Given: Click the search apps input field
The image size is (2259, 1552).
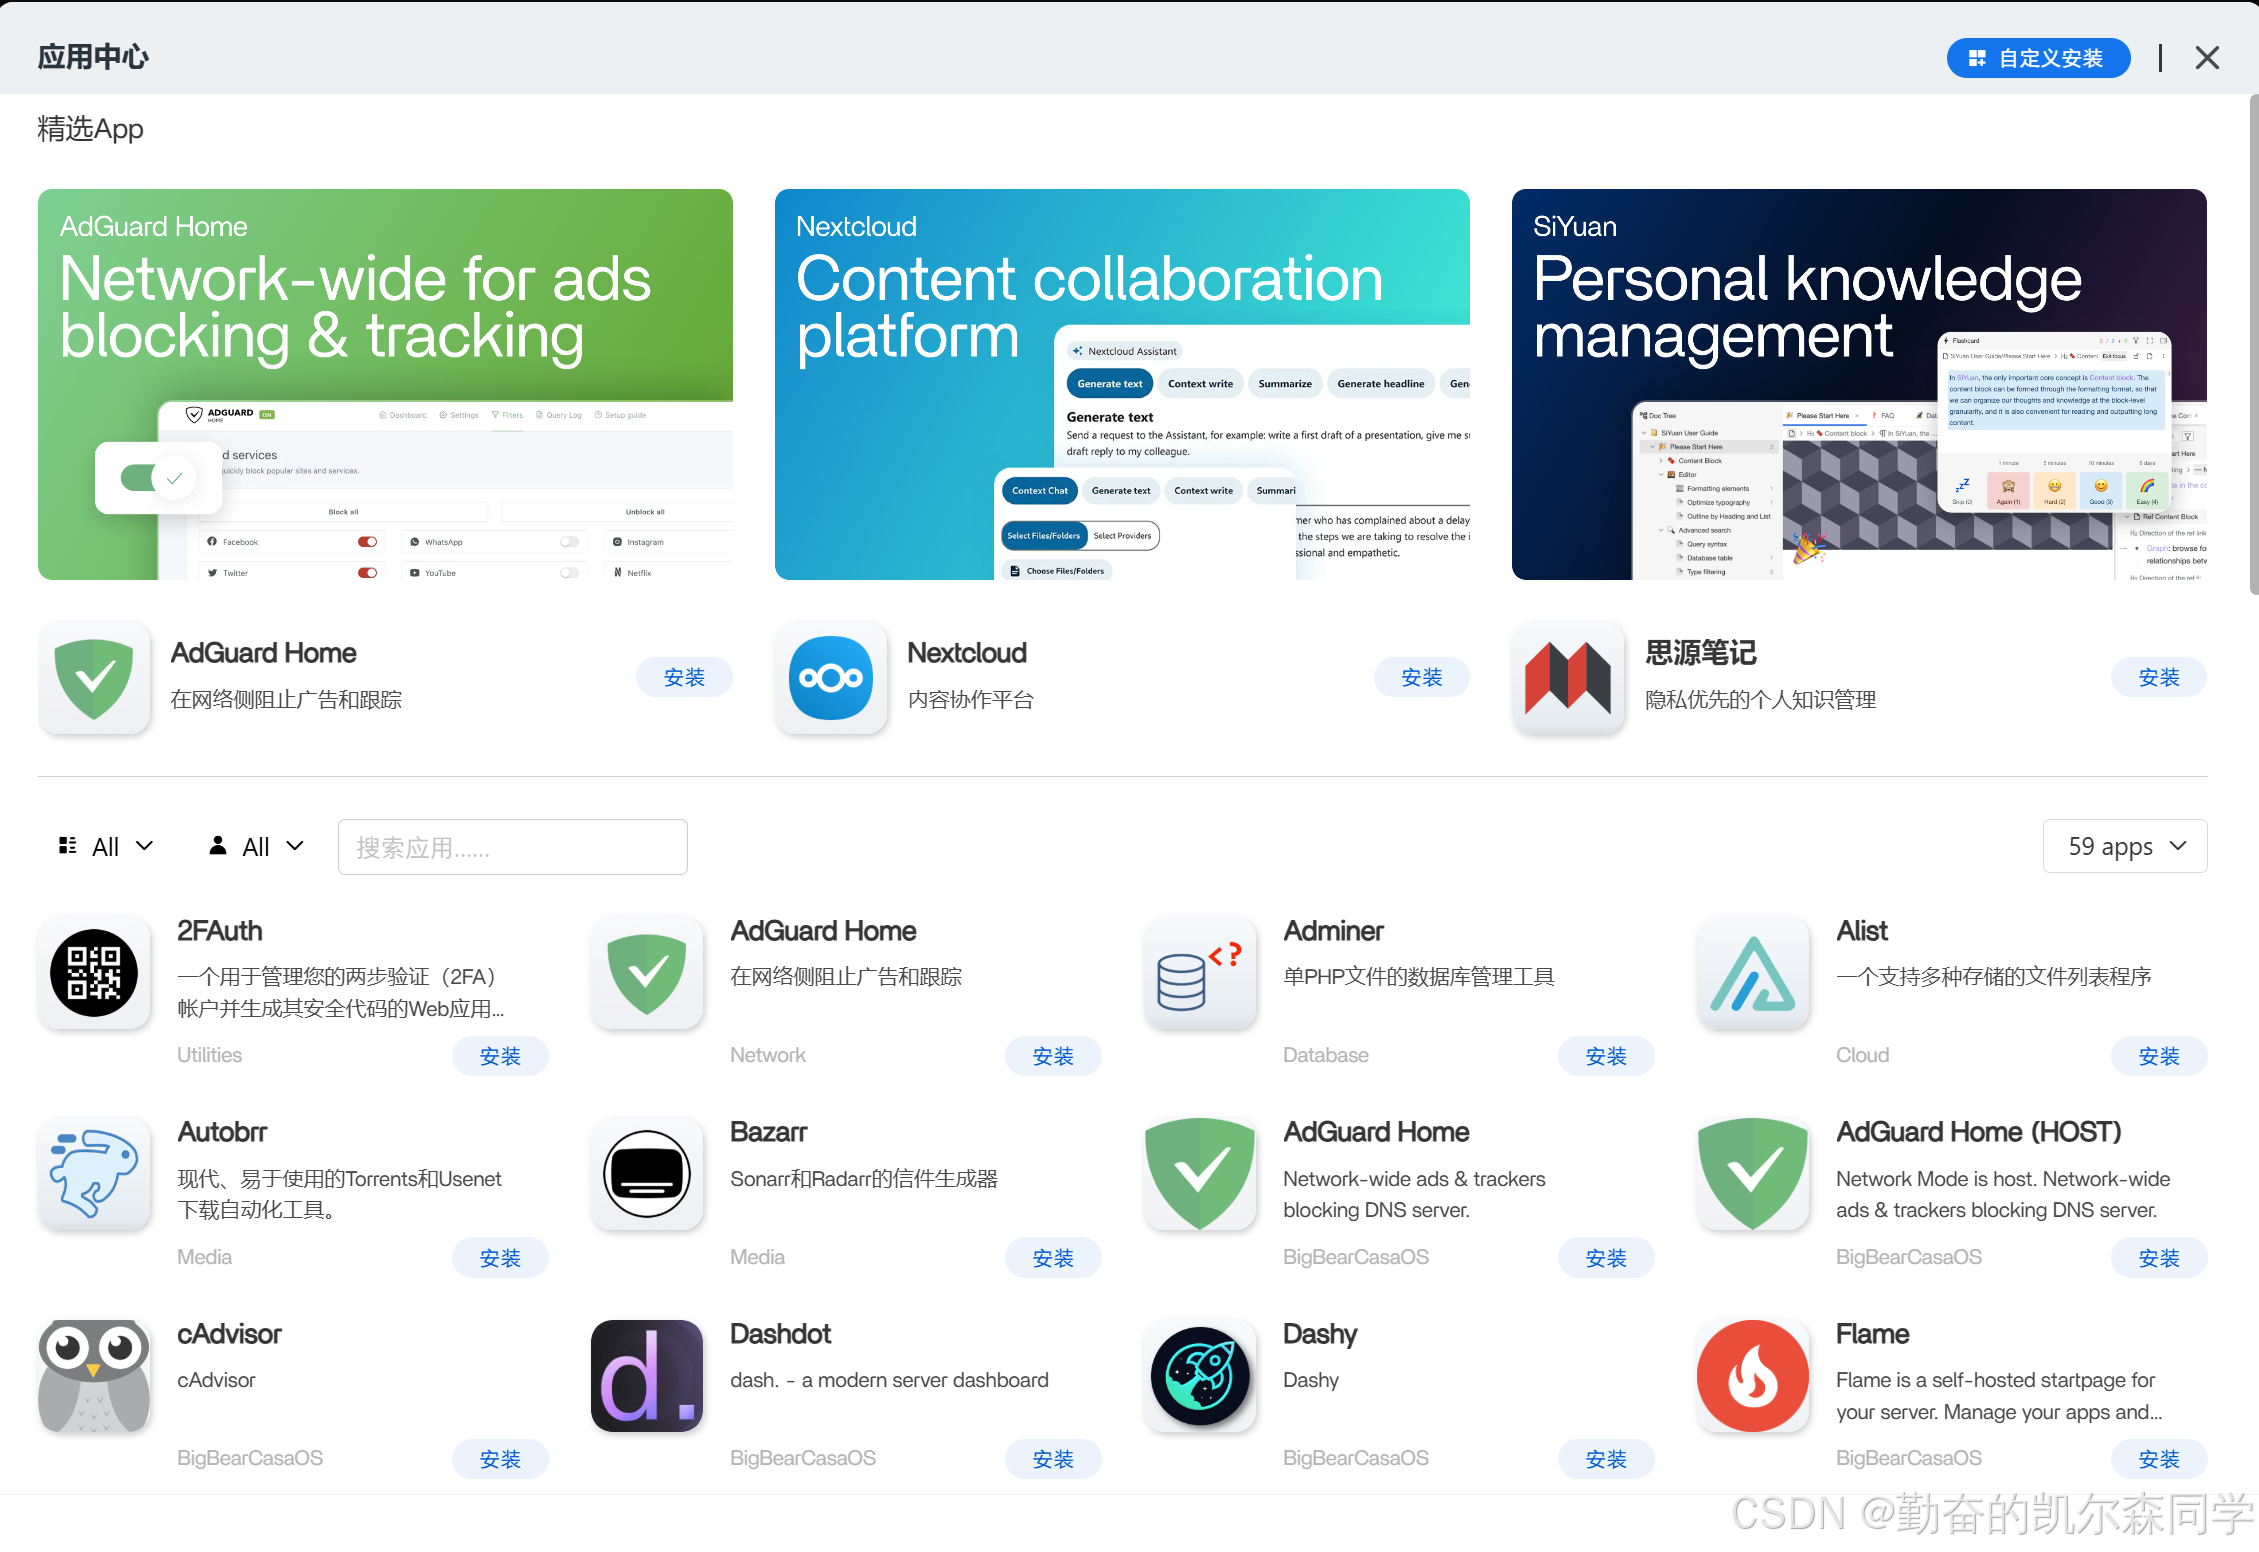Looking at the screenshot, I should point(512,847).
